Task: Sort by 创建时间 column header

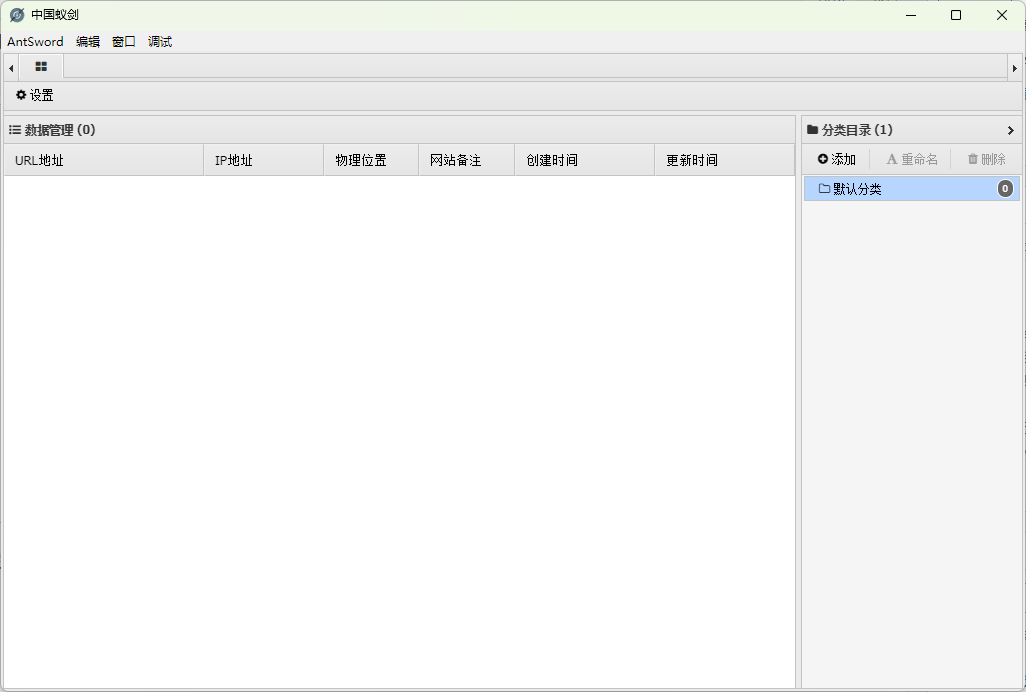Action: 552,160
